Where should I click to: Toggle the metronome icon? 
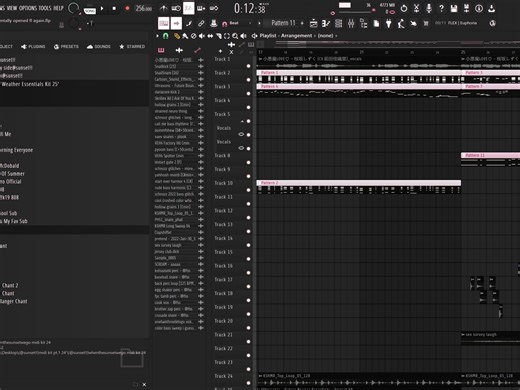pyautogui.click(x=163, y=8)
